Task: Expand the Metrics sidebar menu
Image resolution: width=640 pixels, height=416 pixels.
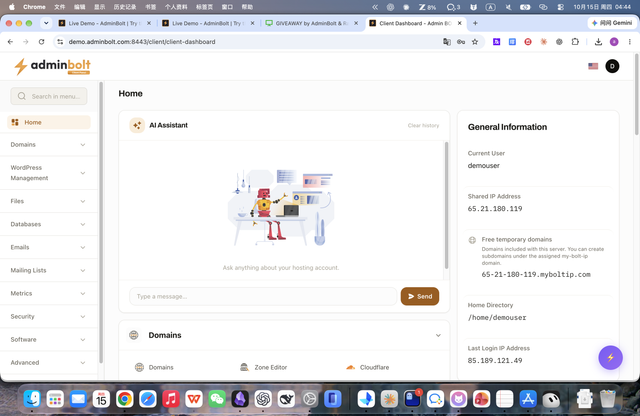Action: tap(49, 293)
